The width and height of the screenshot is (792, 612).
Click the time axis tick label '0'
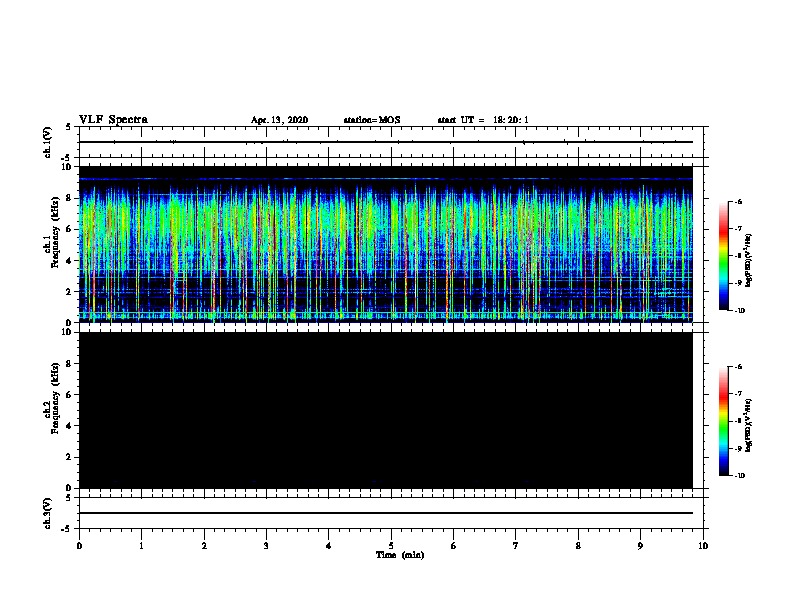79,546
